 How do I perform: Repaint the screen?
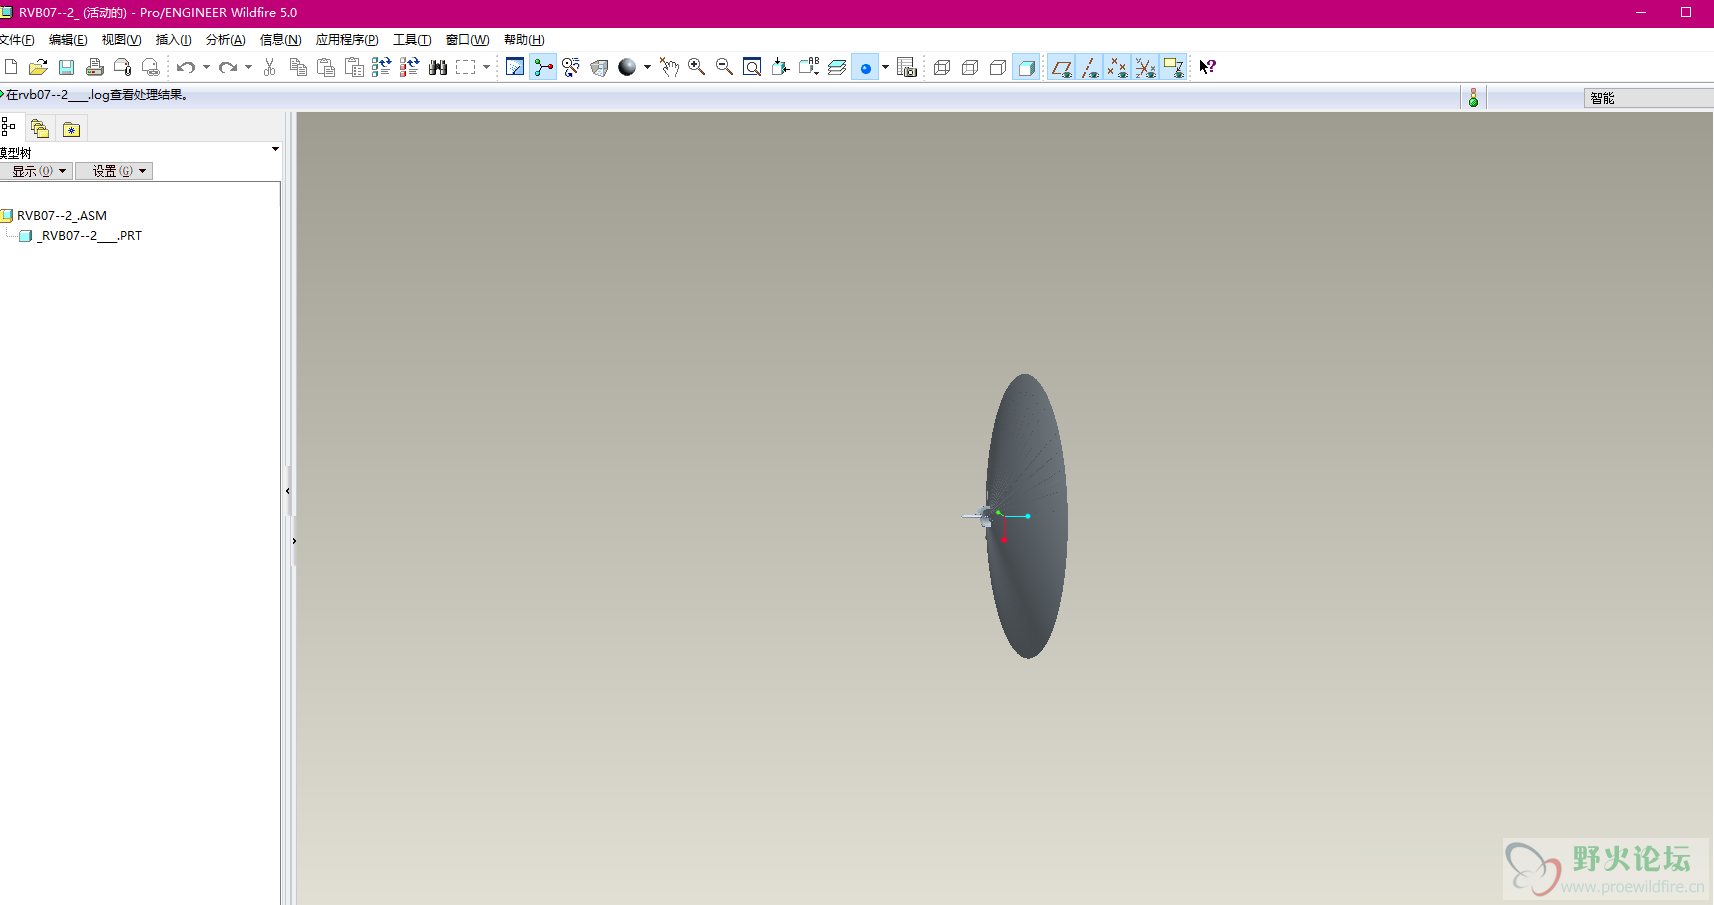[x=515, y=67]
